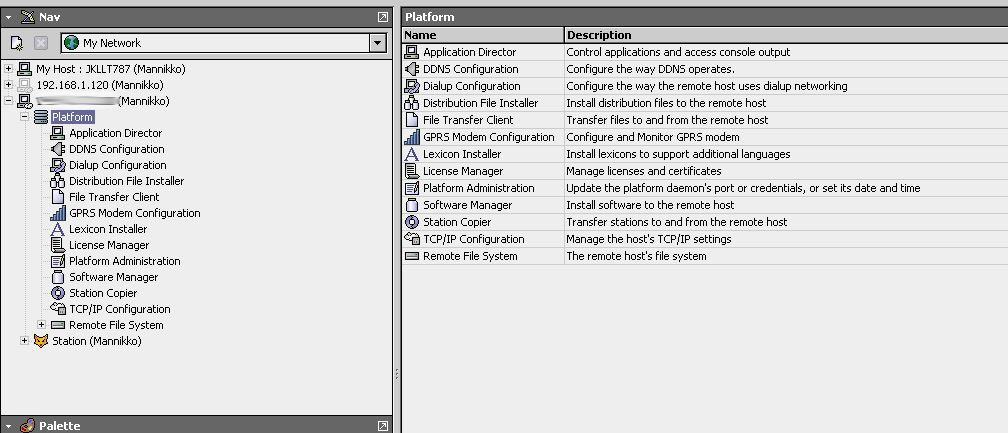Click License Manager icon in Platform table
The width and height of the screenshot is (1008, 433).
click(411, 171)
